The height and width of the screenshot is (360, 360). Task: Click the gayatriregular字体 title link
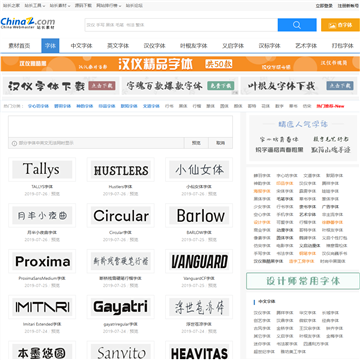(x=121, y=324)
